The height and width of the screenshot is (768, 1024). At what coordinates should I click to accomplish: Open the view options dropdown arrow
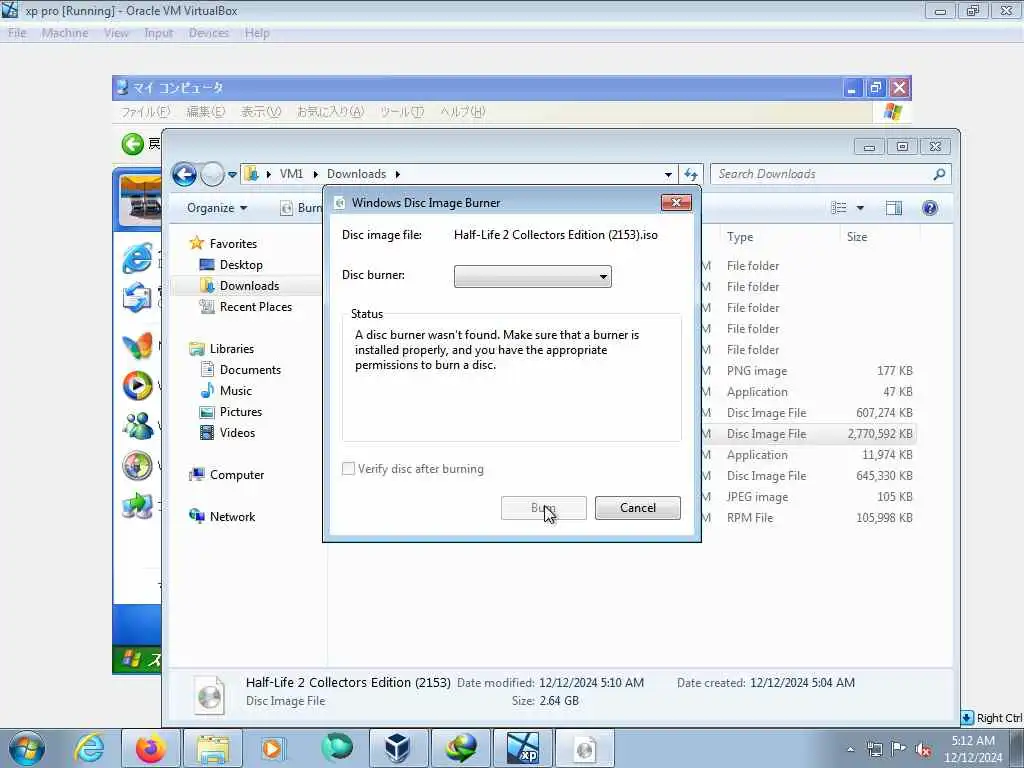pyautogui.click(x=860, y=208)
